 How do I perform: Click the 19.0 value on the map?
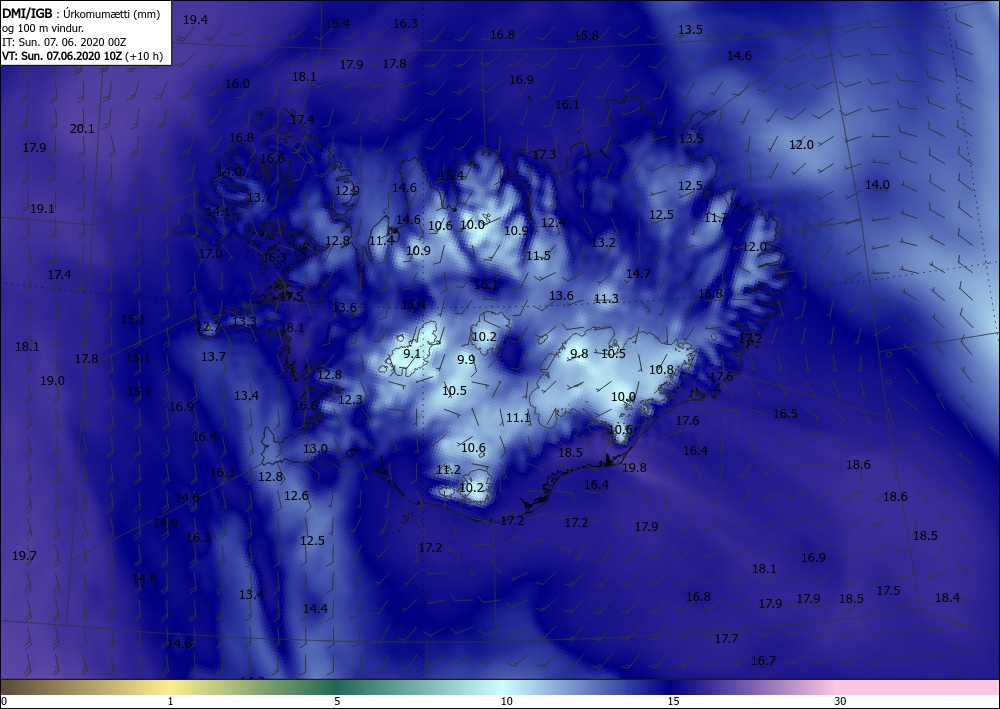[52, 381]
